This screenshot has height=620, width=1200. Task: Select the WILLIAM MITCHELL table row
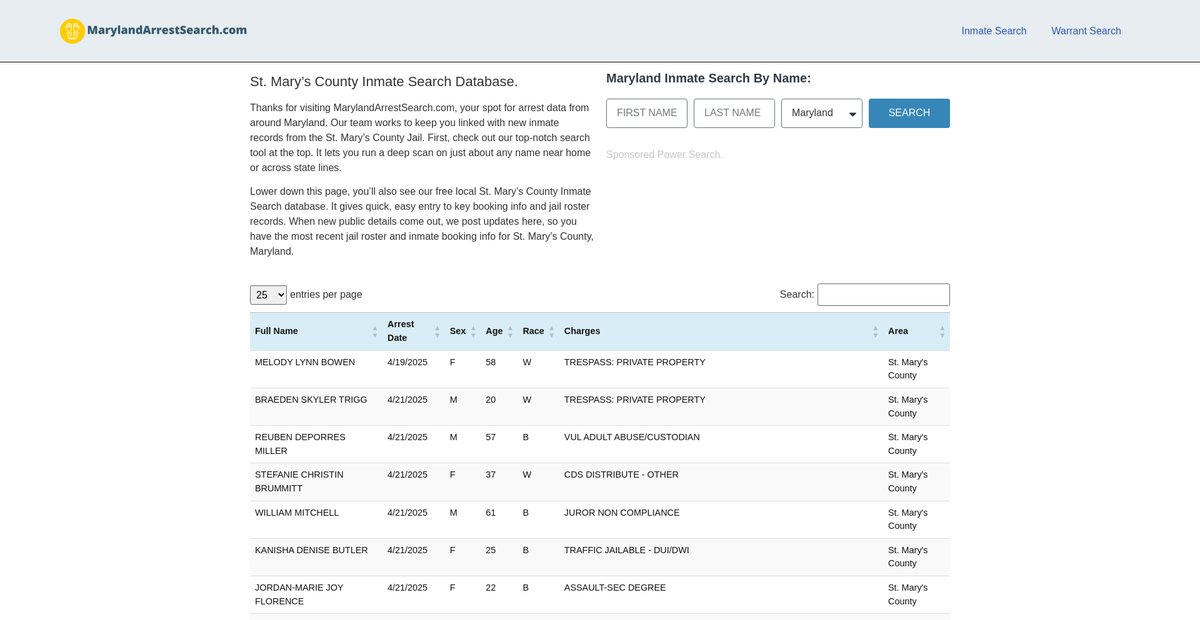click(297, 513)
